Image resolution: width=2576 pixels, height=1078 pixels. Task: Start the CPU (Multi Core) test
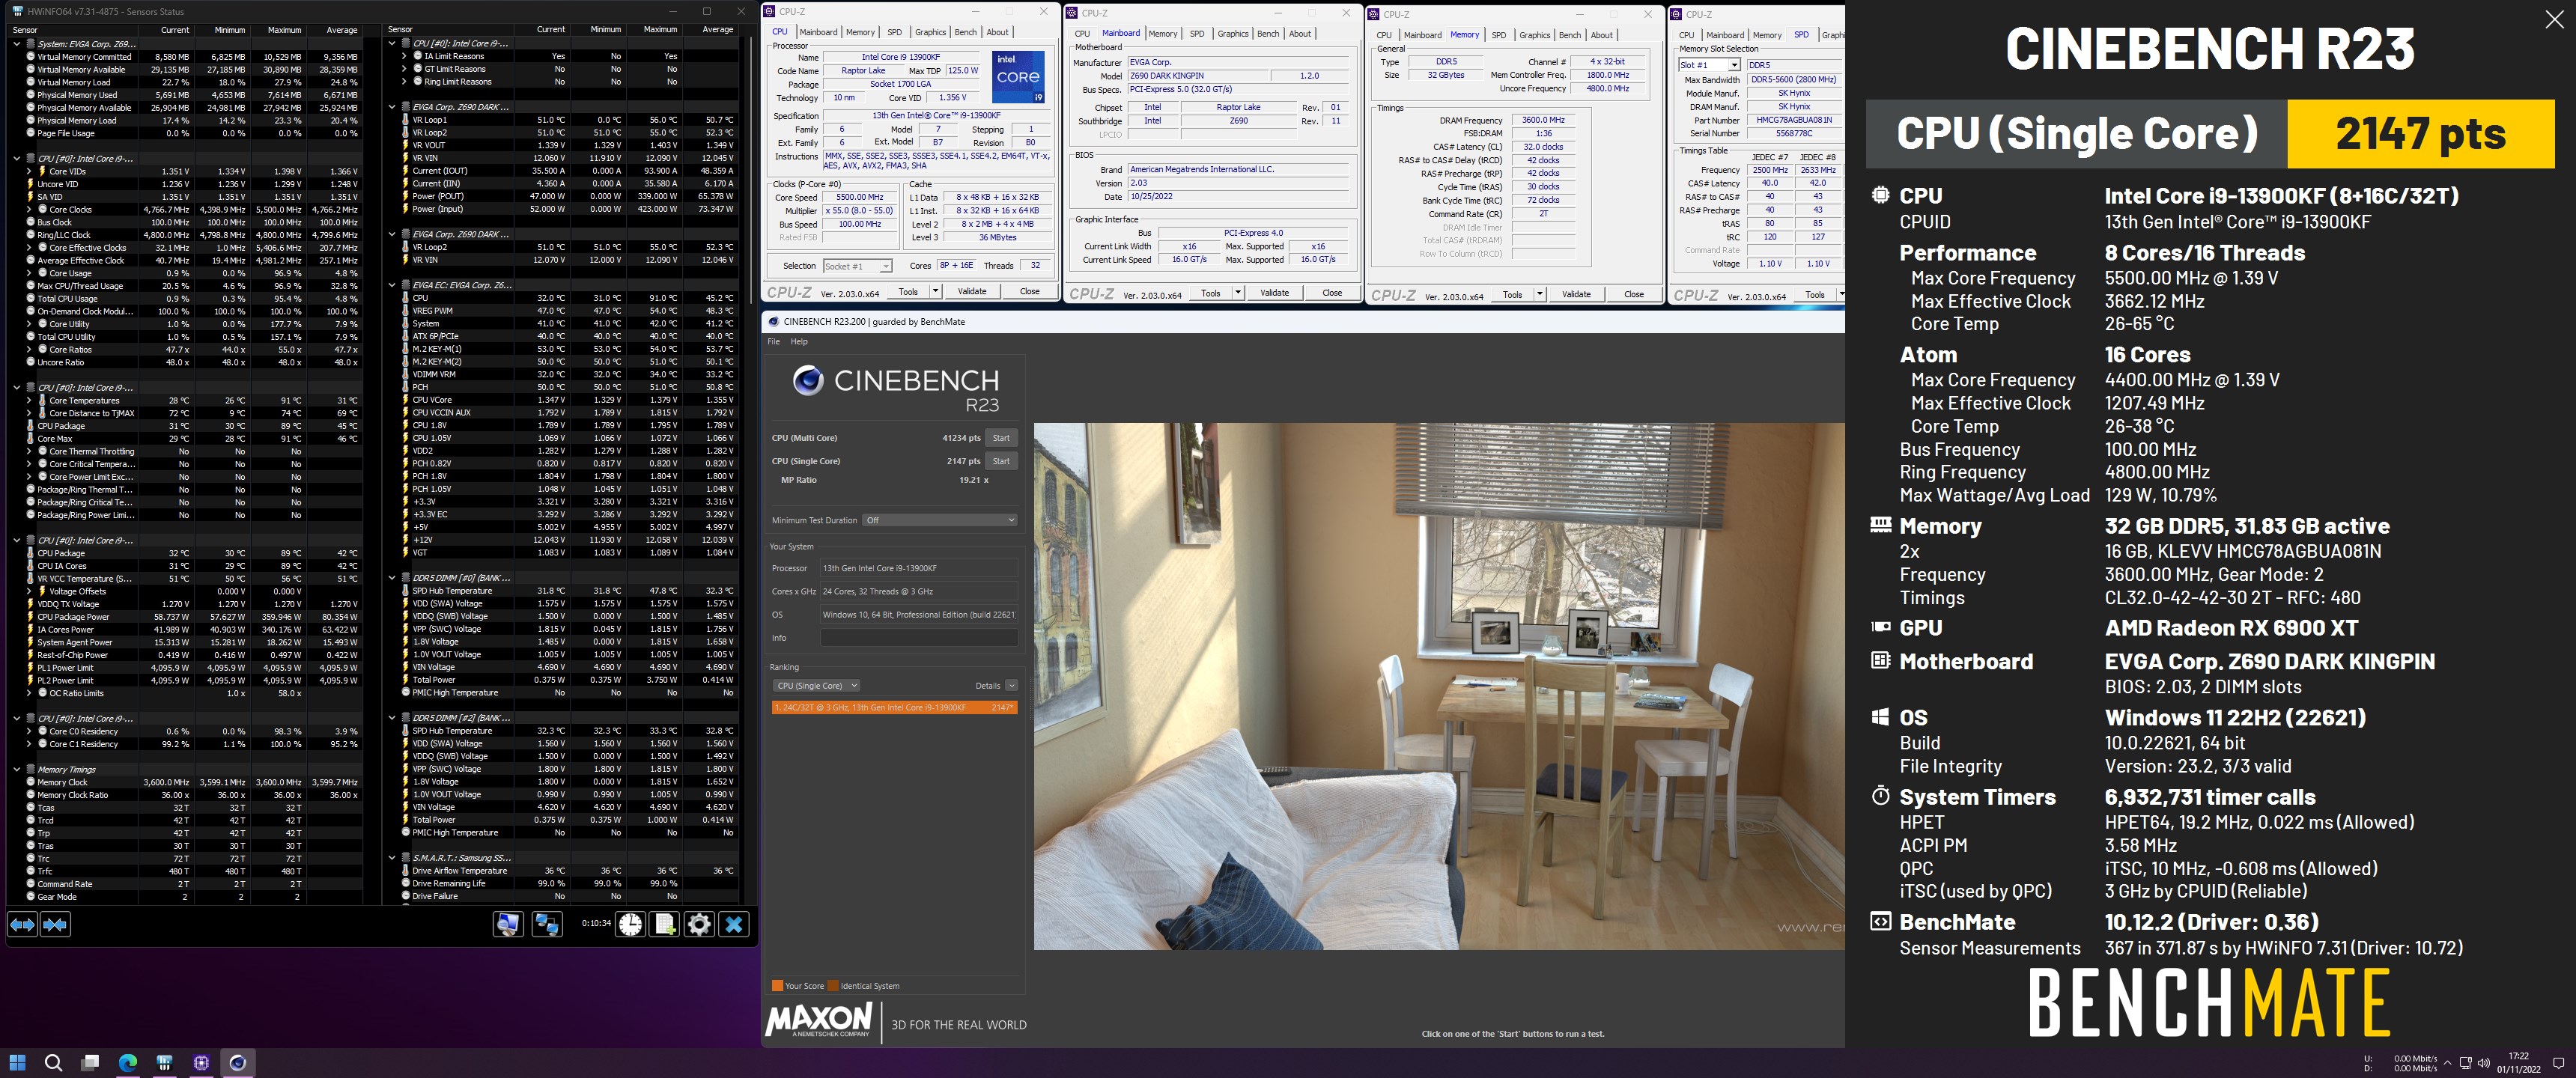click(x=1001, y=438)
